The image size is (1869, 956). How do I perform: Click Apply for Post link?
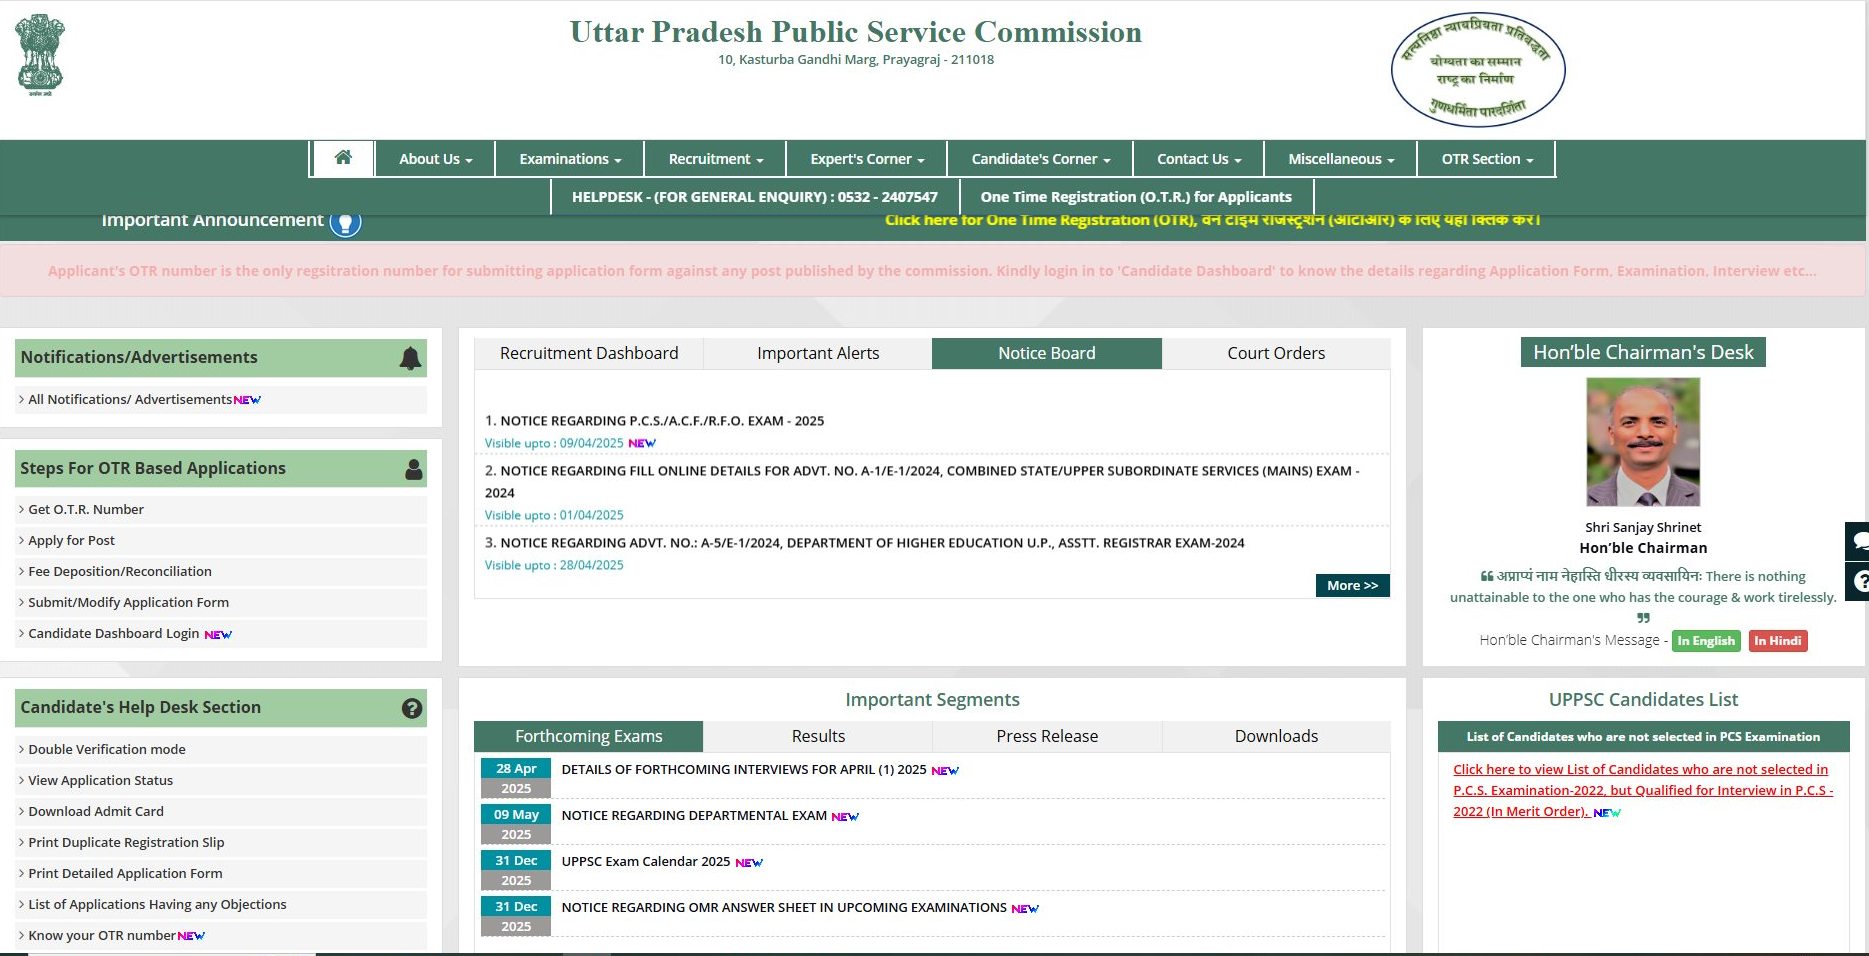pyautogui.click(x=71, y=540)
